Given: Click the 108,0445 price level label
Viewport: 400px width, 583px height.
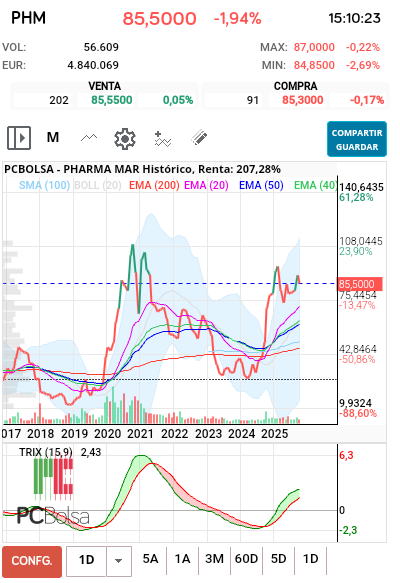Looking at the screenshot, I should [361, 241].
